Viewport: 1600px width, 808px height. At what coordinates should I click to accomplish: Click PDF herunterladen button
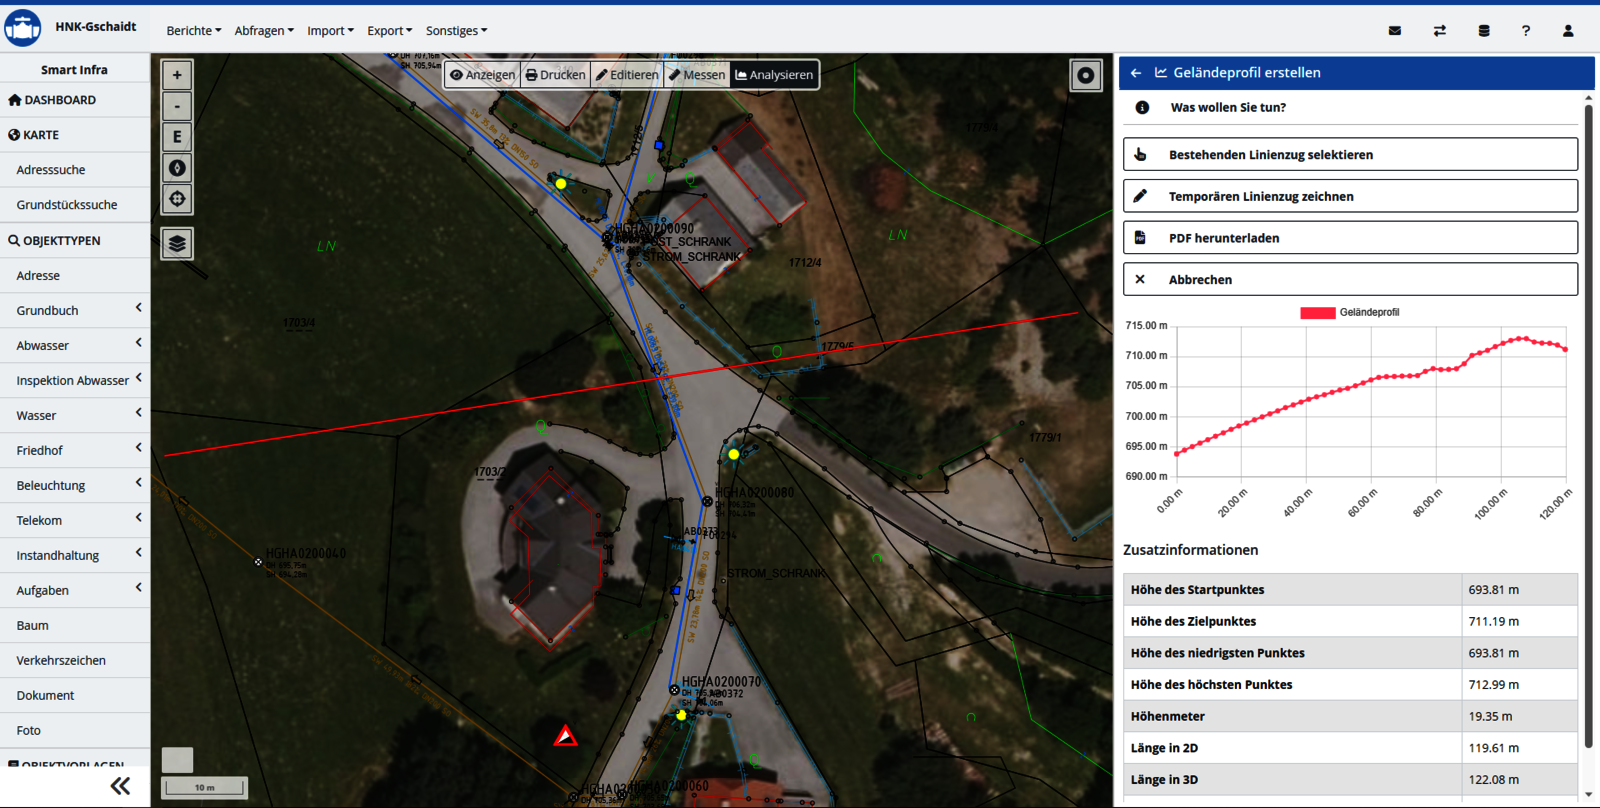tap(1350, 238)
